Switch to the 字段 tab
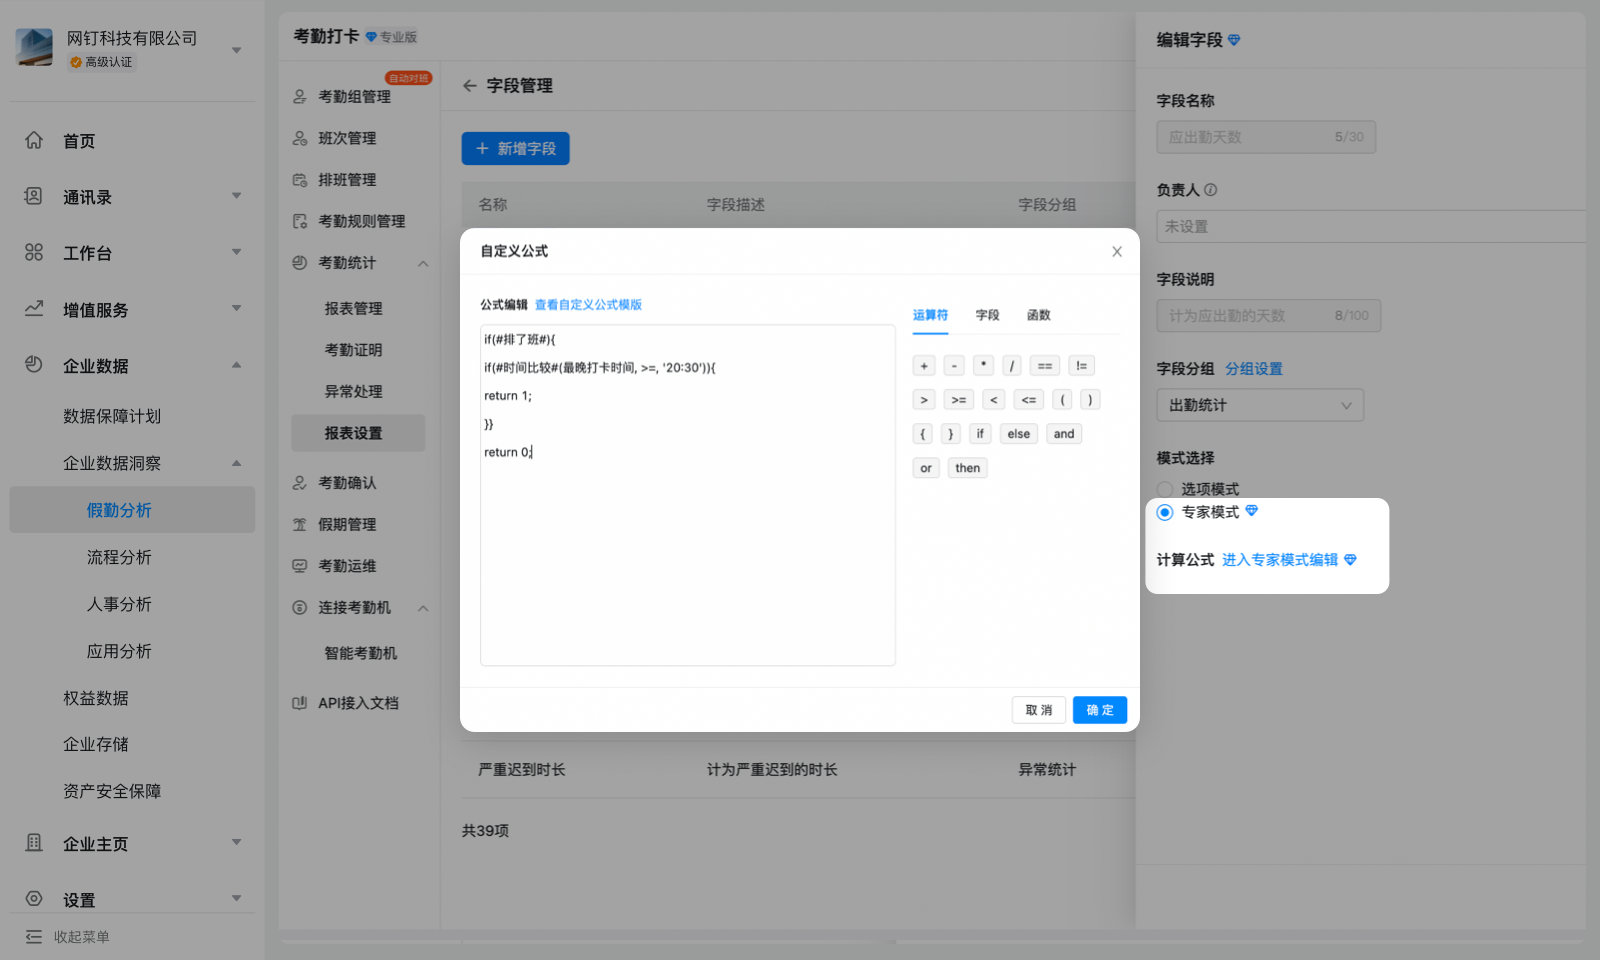 [x=987, y=315]
